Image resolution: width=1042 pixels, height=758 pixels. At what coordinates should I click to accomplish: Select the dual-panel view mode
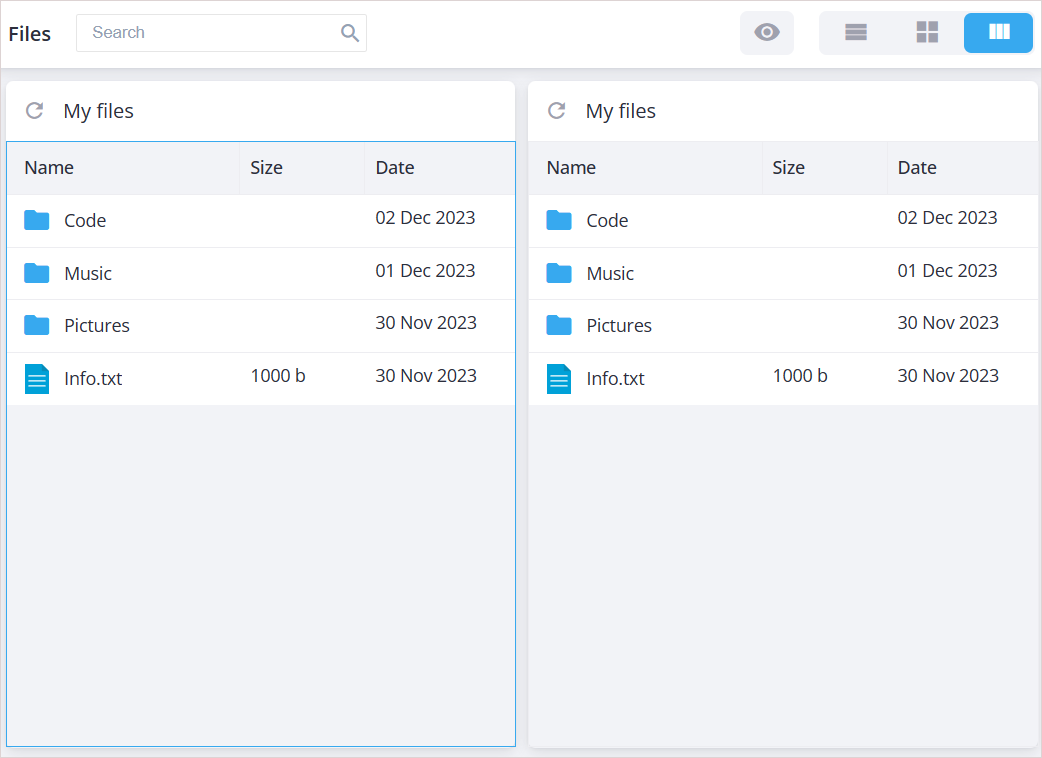(998, 33)
